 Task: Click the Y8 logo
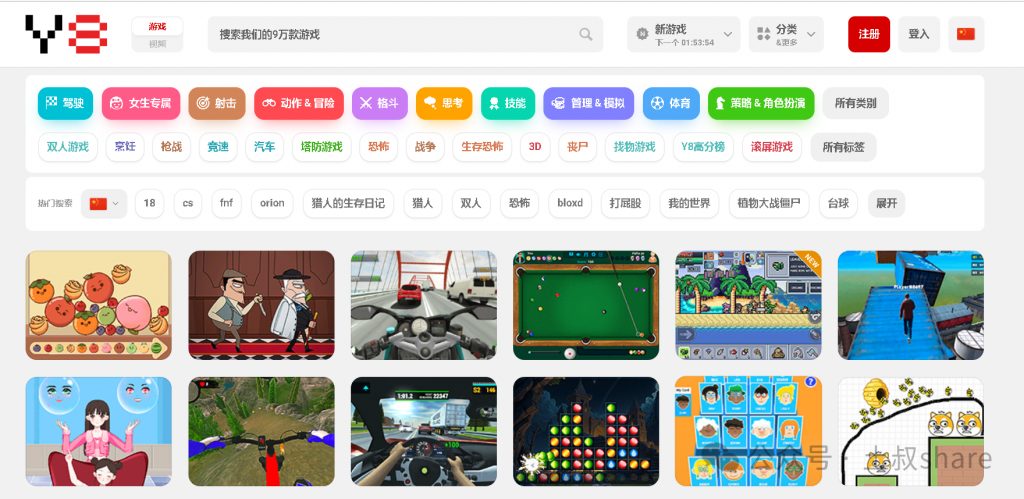point(66,34)
